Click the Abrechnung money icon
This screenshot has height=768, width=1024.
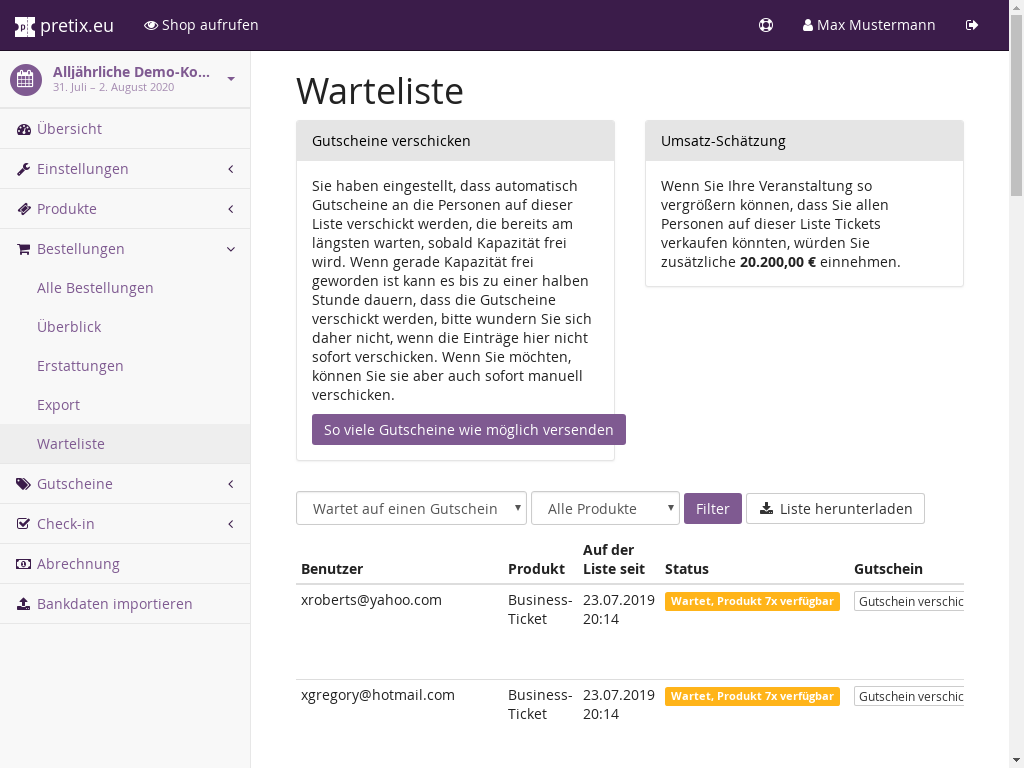[x=24, y=564]
